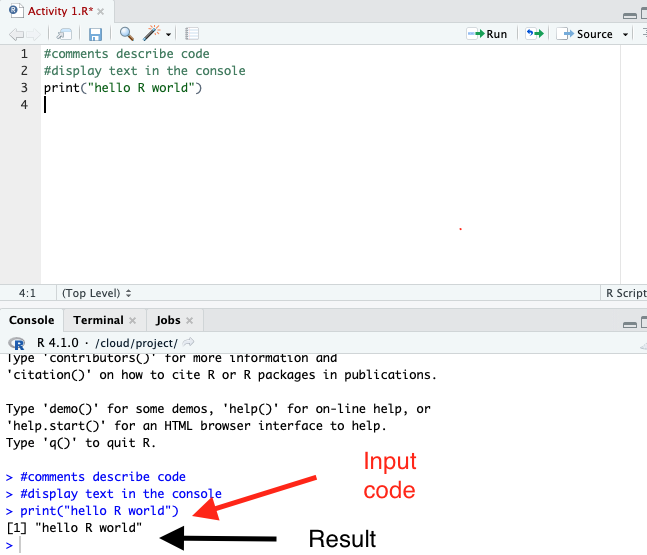Open the Source button dropdown arrow

click(626, 34)
